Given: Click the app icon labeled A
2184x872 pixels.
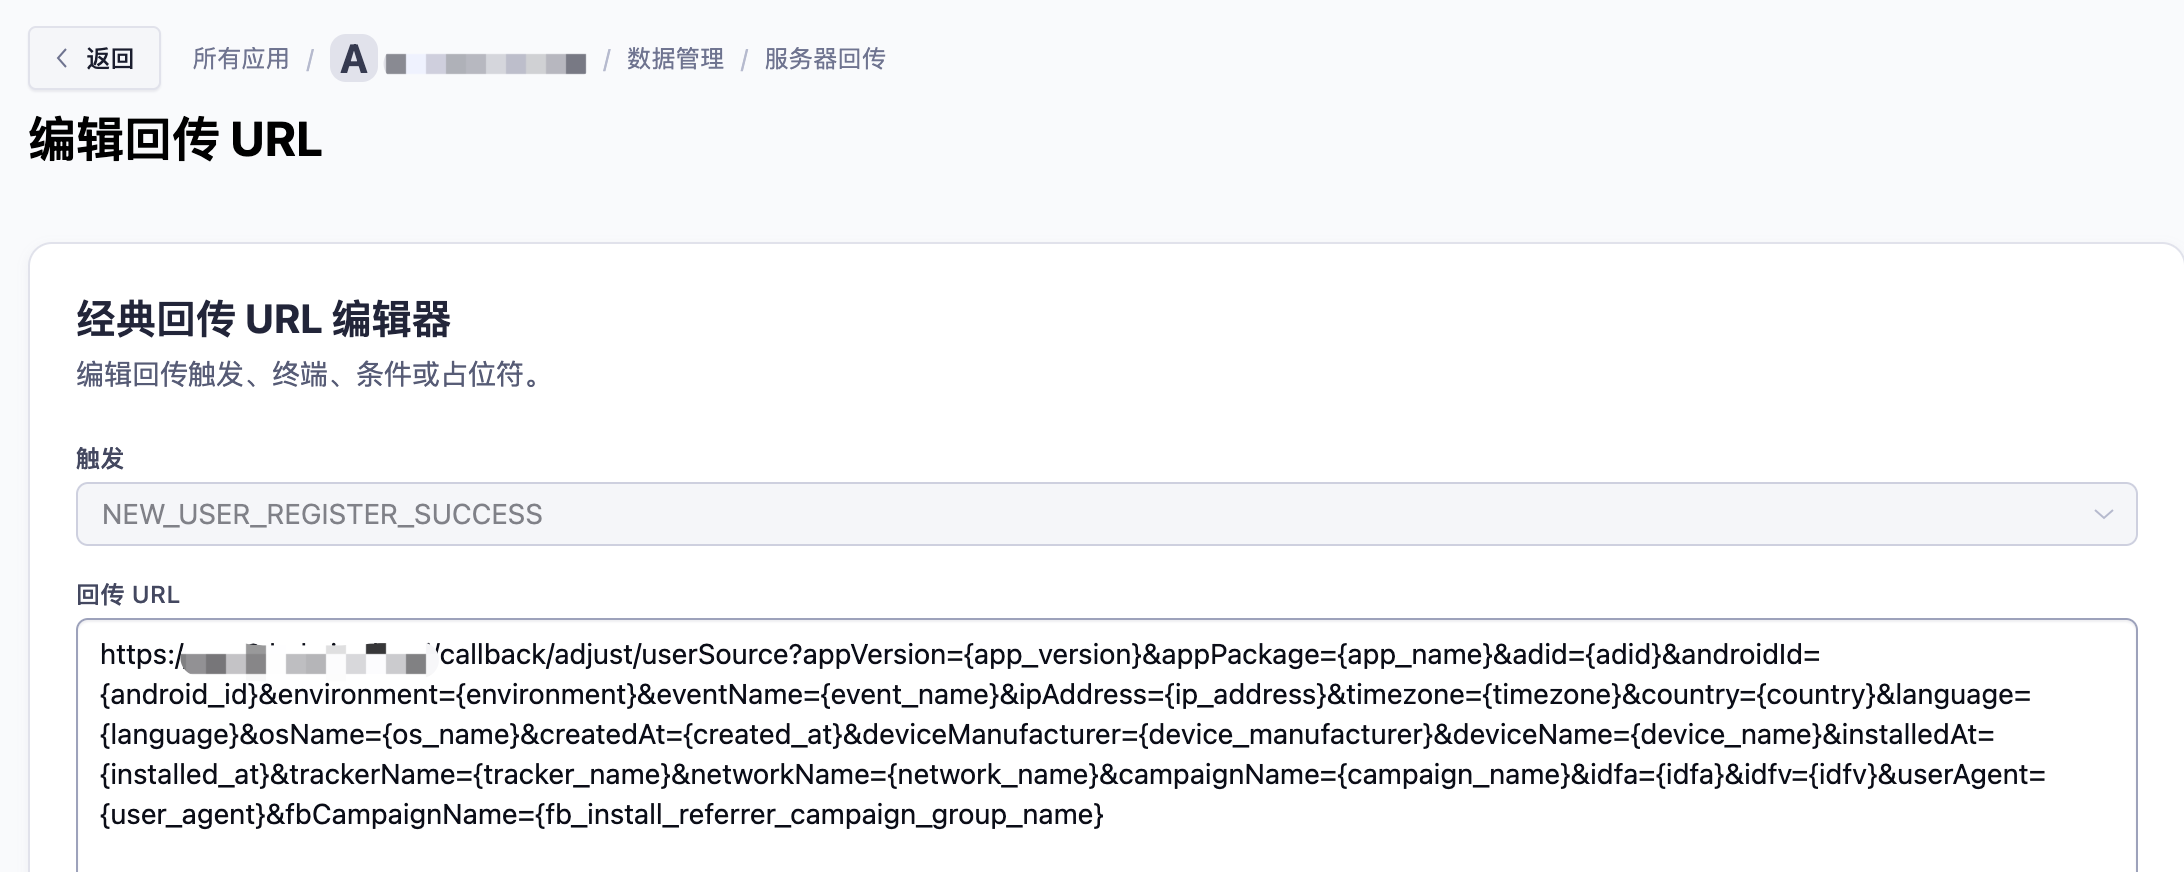Looking at the screenshot, I should click(354, 59).
